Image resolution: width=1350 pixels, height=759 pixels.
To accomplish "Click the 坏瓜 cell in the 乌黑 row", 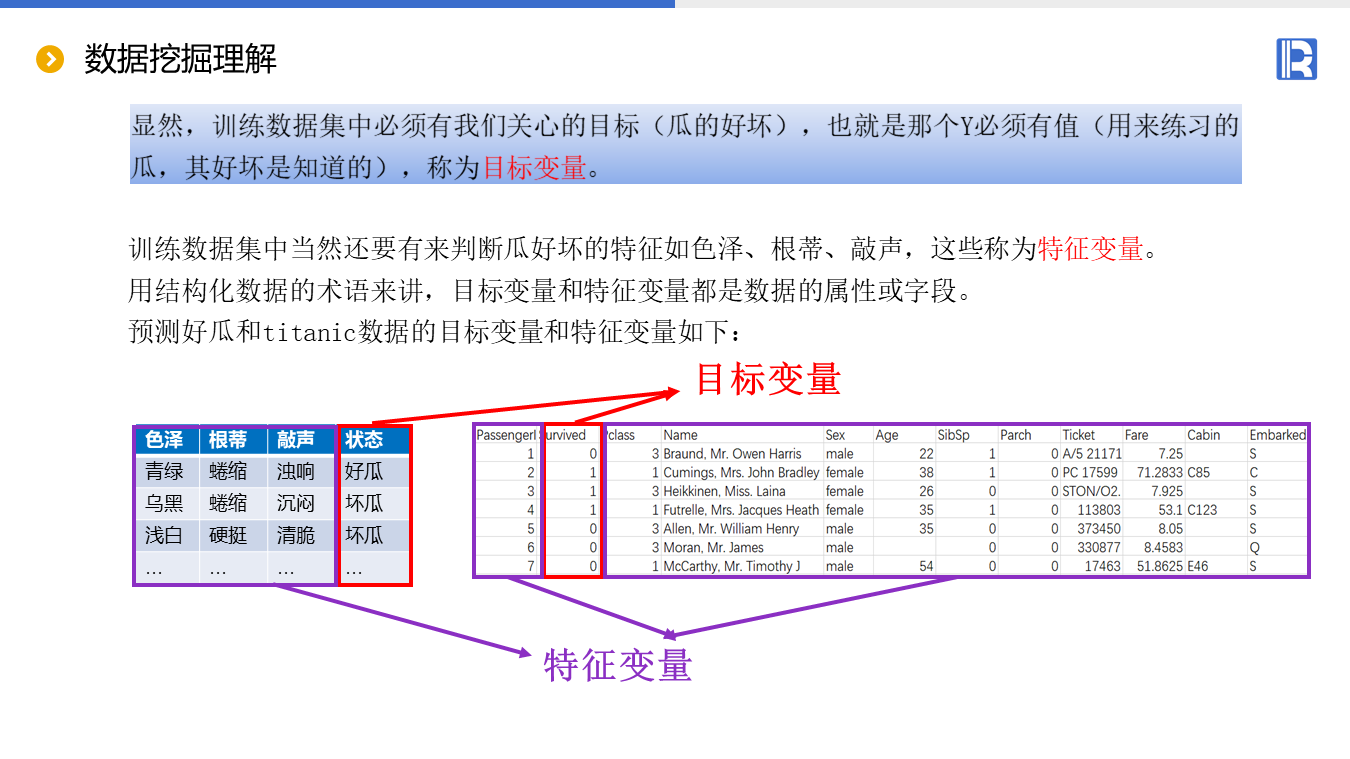I will click(x=364, y=503).
